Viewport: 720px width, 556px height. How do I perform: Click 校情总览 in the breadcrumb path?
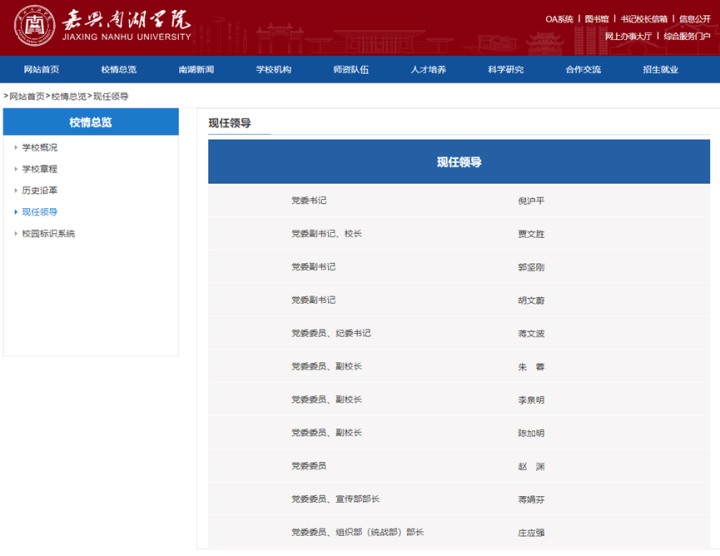(69, 96)
